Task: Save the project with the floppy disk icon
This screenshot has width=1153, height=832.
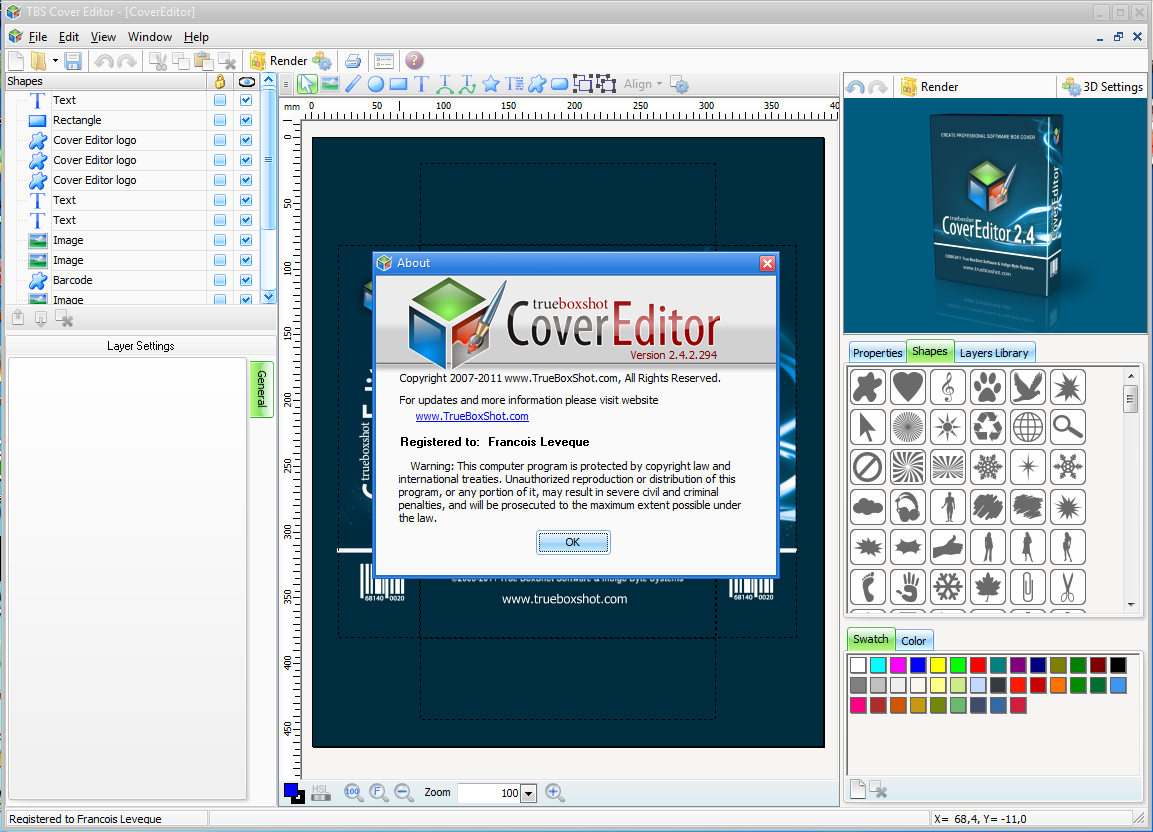Action: 73,61
